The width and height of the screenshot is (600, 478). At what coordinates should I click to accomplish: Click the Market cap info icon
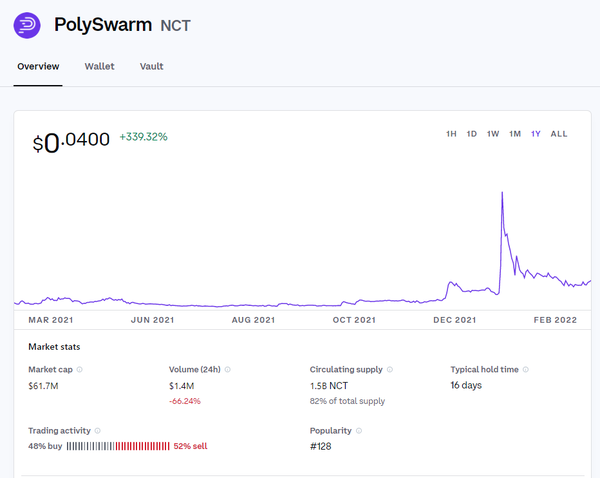pos(80,370)
